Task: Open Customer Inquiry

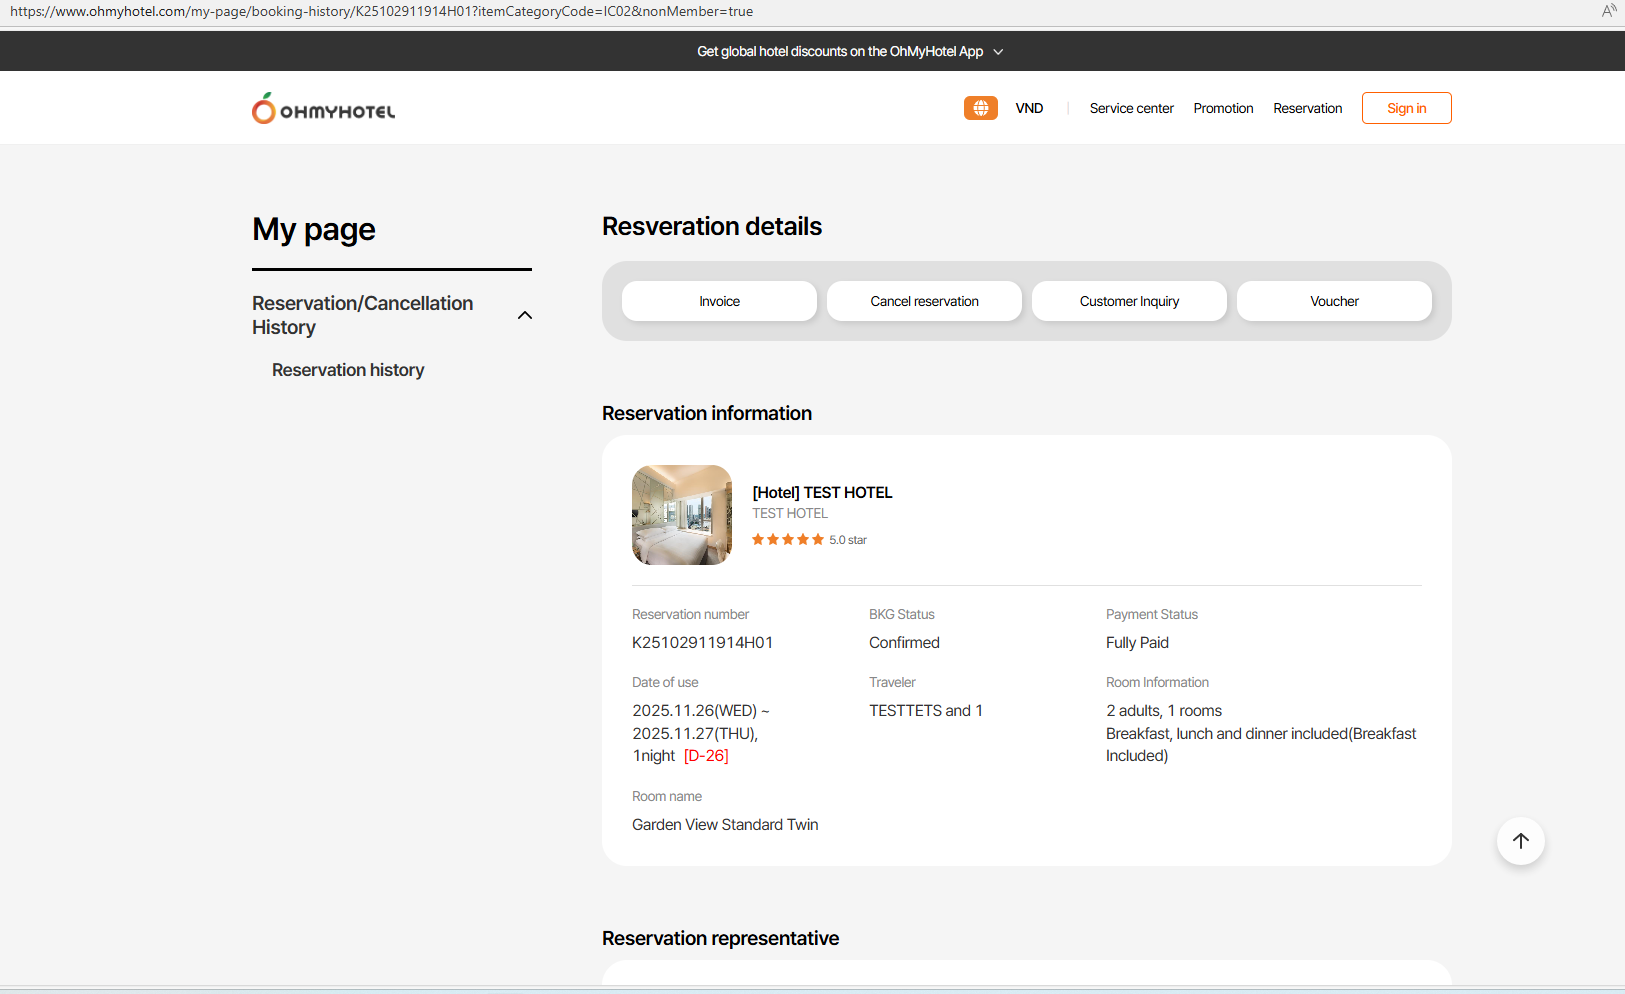Action: (x=1129, y=301)
